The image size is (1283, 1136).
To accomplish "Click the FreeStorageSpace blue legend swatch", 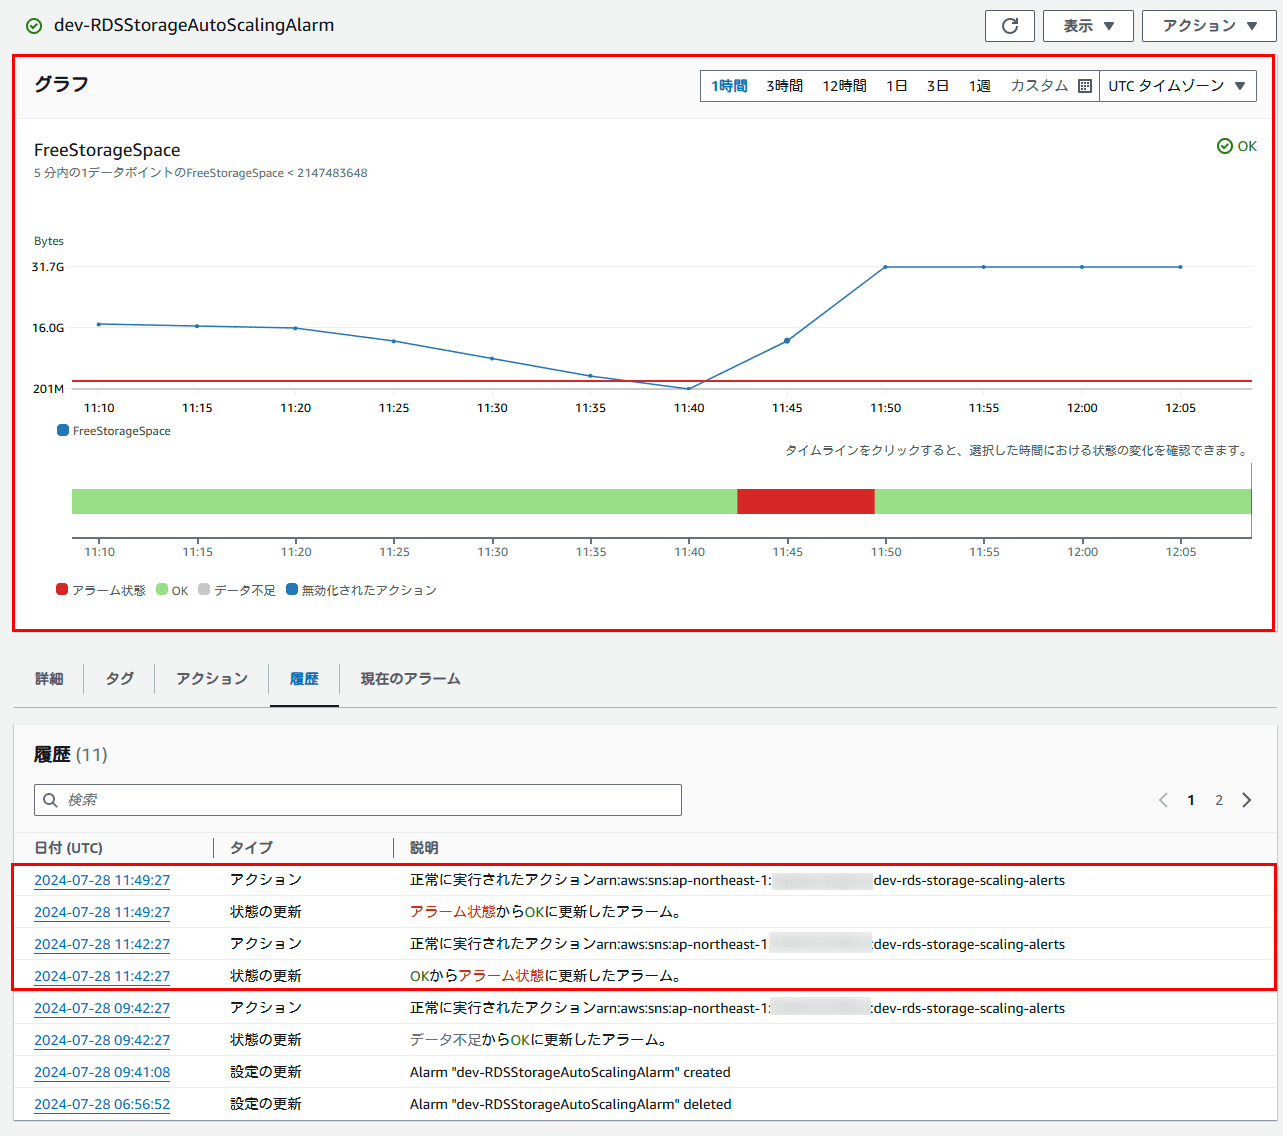I will (x=63, y=431).
